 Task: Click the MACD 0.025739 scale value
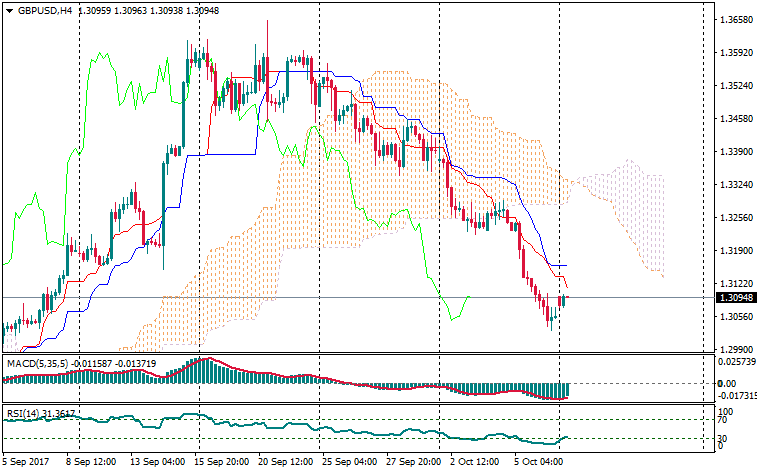coord(737,361)
